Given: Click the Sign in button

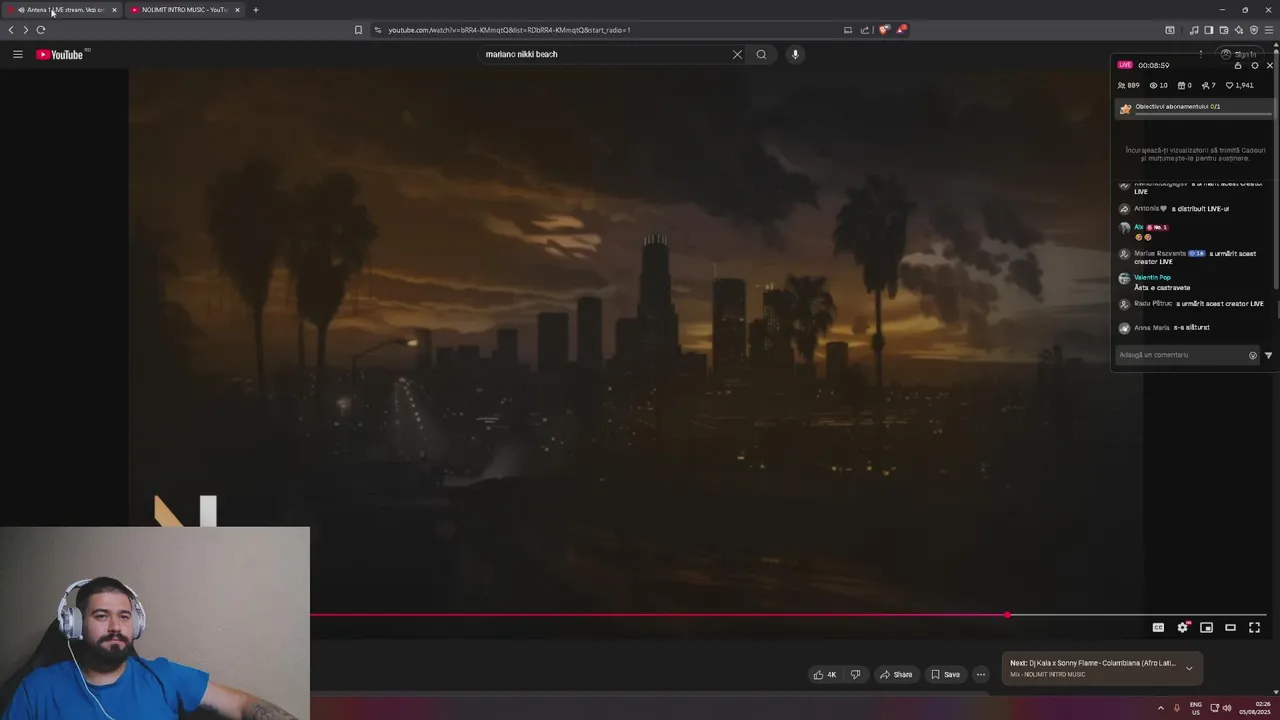Looking at the screenshot, I should 1238,54.
